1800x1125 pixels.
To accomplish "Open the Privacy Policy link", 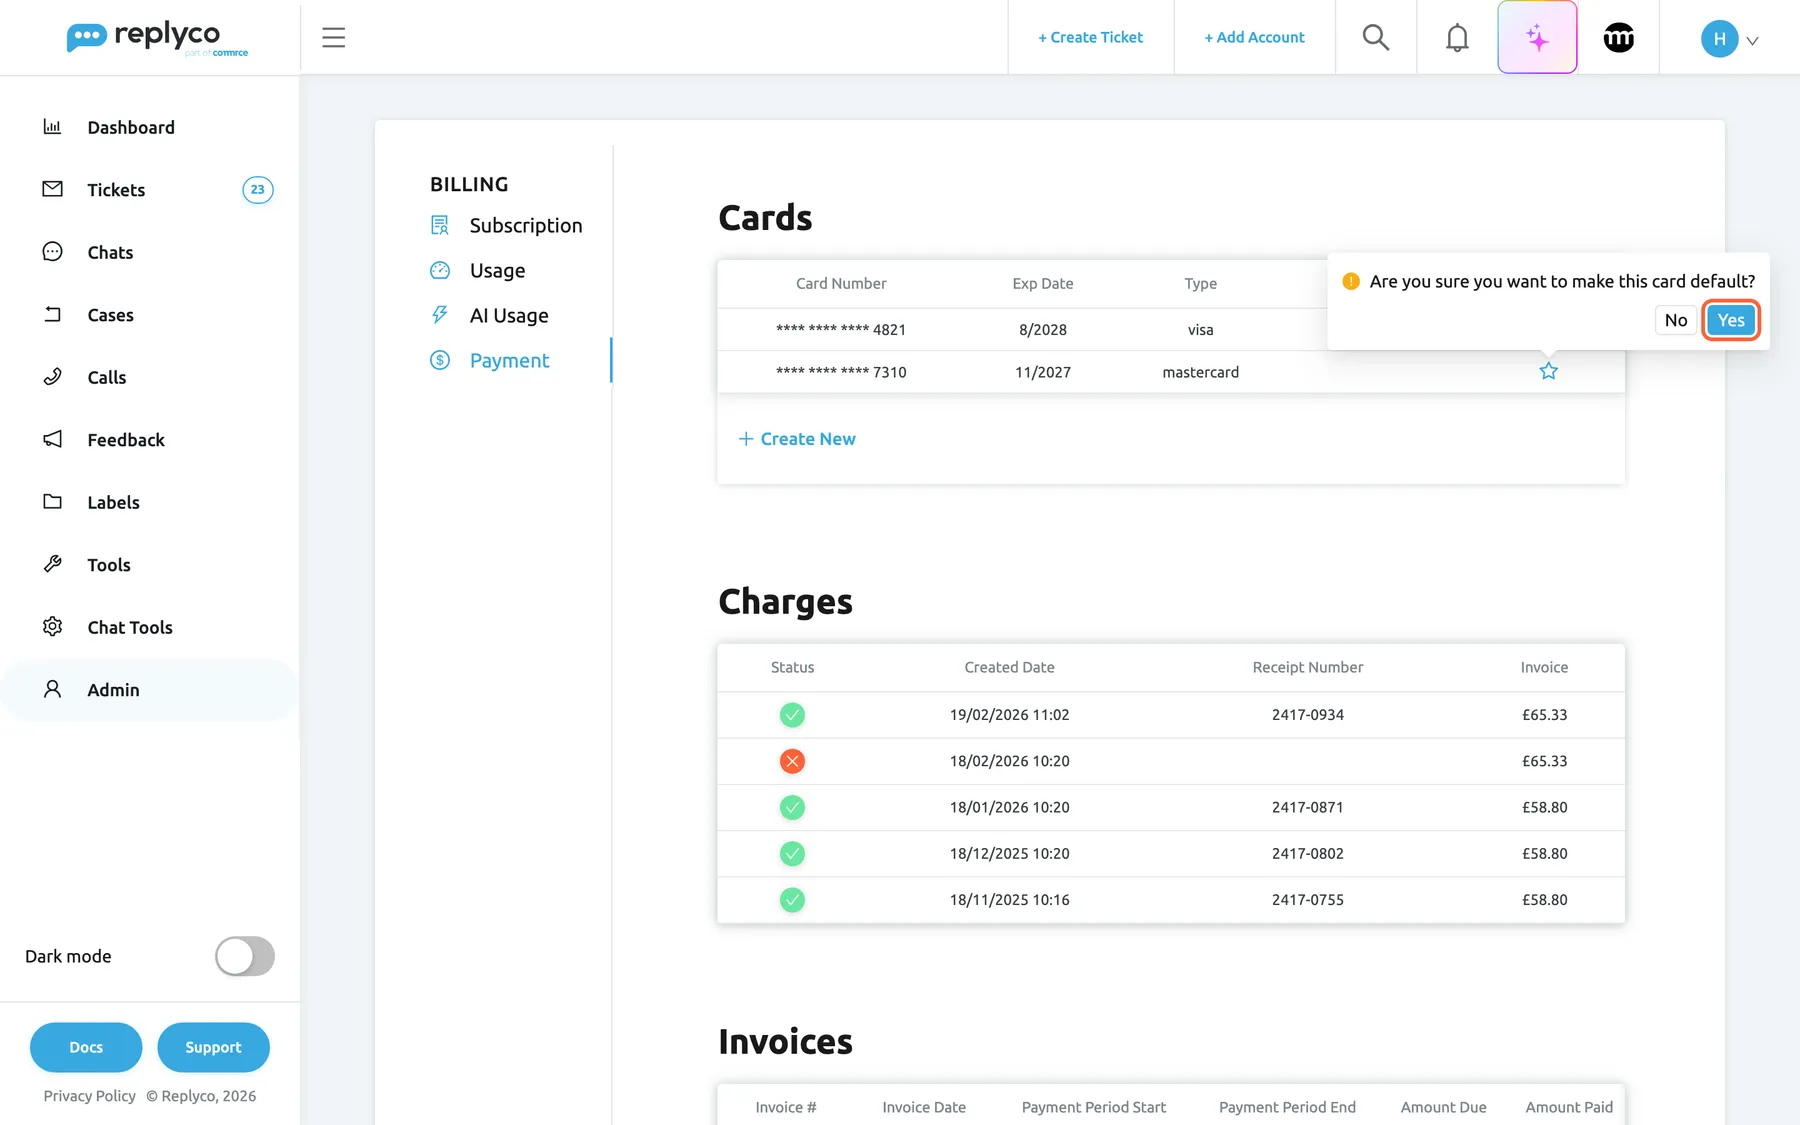I will (x=90, y=1096).
